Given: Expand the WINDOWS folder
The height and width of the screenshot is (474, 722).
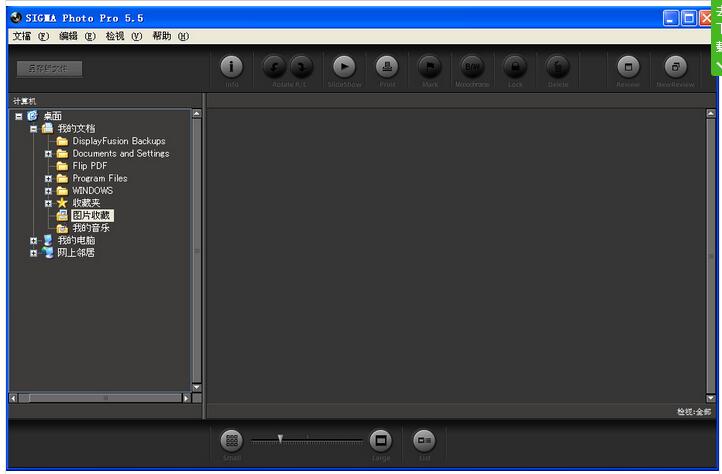Looking at the screenshot, I should click(x=48, y=191).
